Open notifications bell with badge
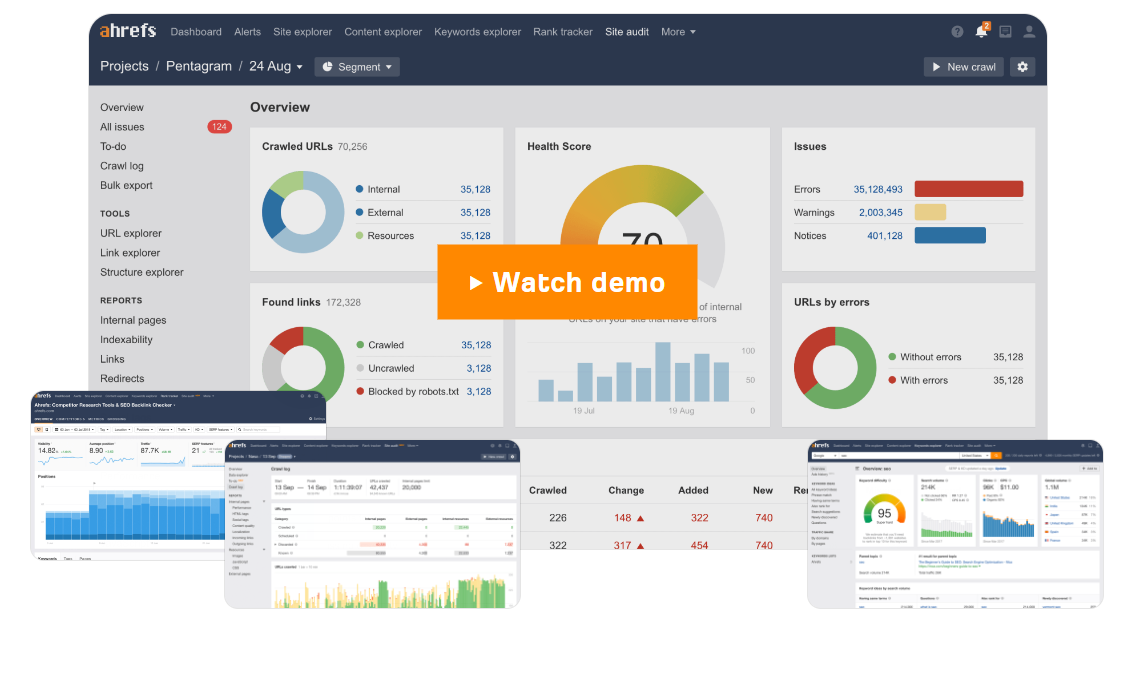Image resolution: width=1133 pixels, height=673 pixels. pos(981,31)
